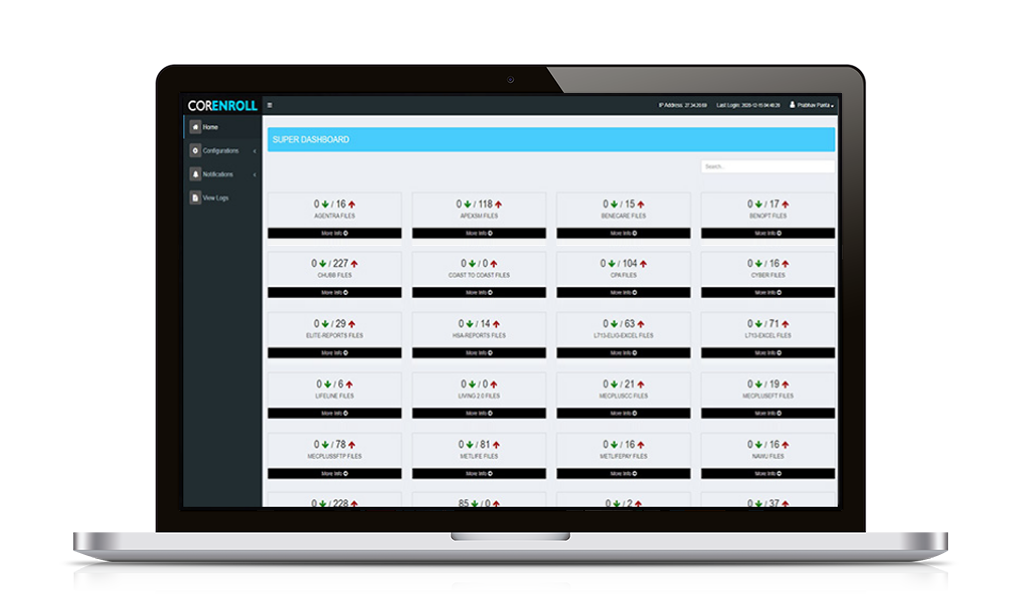Click the Search input field
Image resolution: width=1018 pixels, height=594 pixels.
(765, 164)
